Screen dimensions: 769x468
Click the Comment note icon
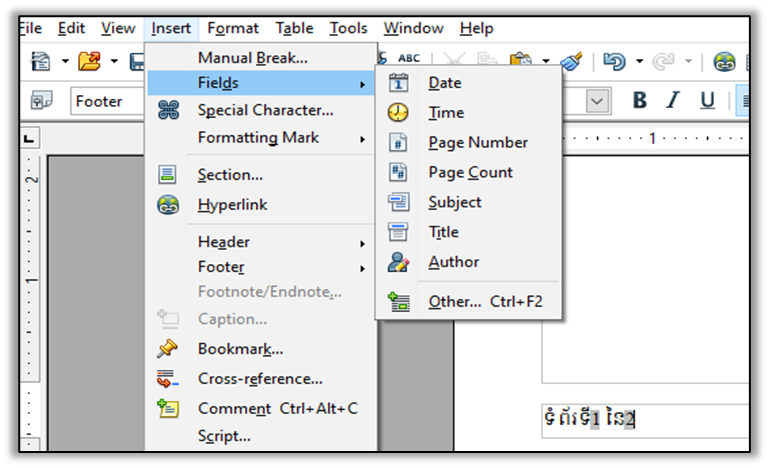pos(168,408)
